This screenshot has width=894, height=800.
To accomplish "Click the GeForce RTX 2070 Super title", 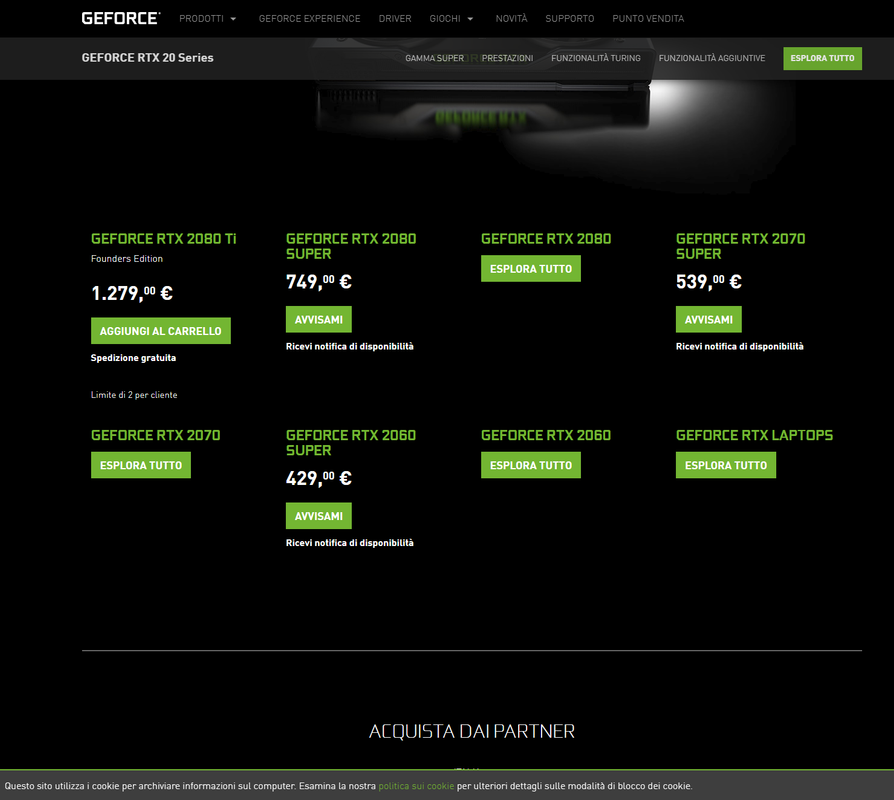I will click(741, 246).
